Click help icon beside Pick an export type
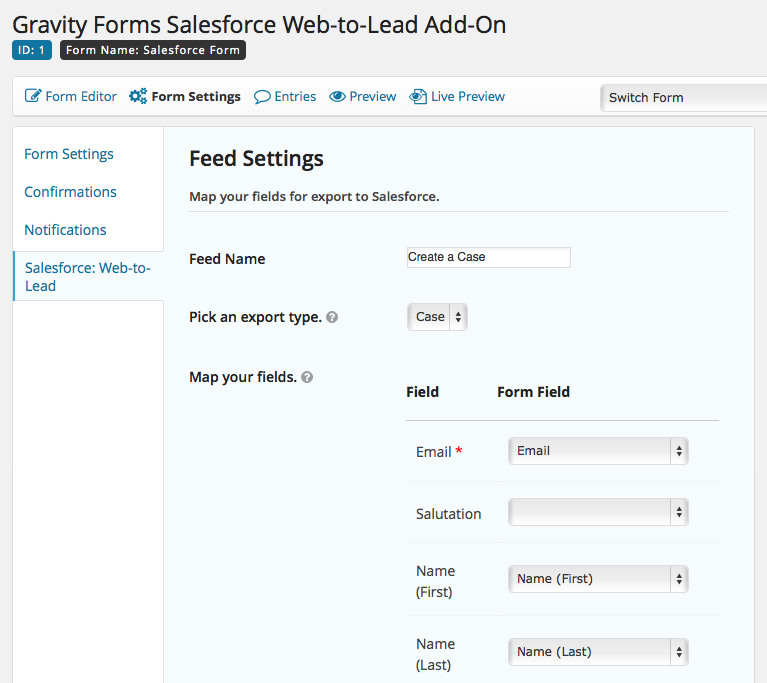 pos(332,317)
